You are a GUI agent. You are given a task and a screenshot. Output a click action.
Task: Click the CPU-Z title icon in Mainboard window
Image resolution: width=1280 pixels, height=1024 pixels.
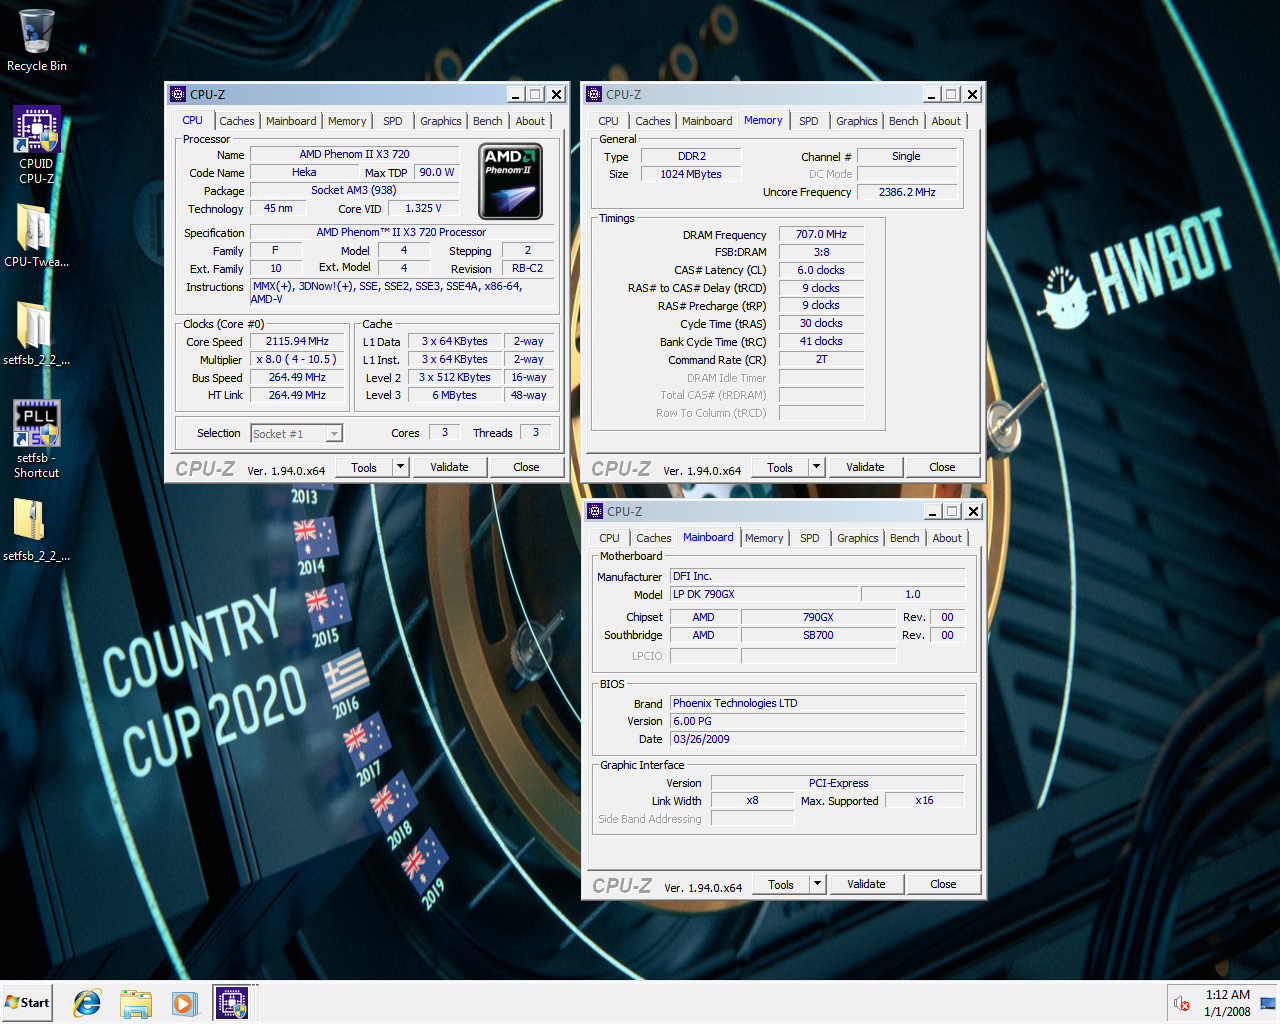(595, 511)
